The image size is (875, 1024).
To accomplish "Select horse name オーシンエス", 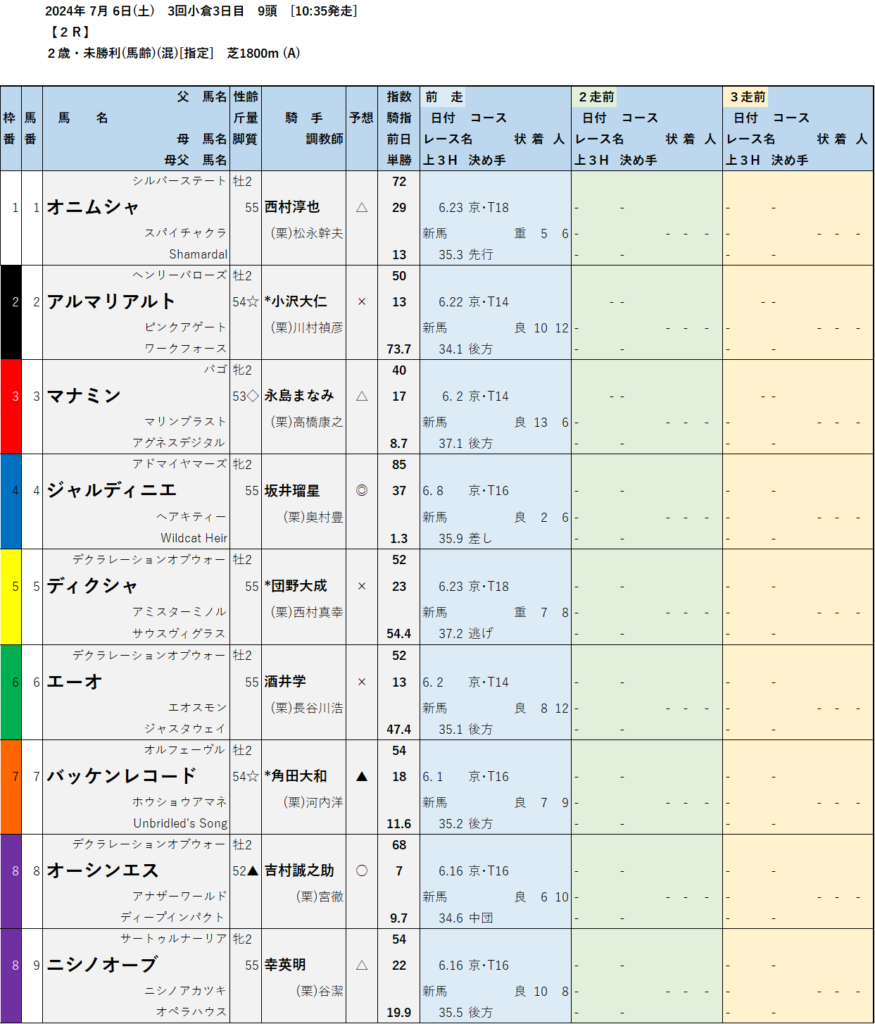I will [103, 870].
